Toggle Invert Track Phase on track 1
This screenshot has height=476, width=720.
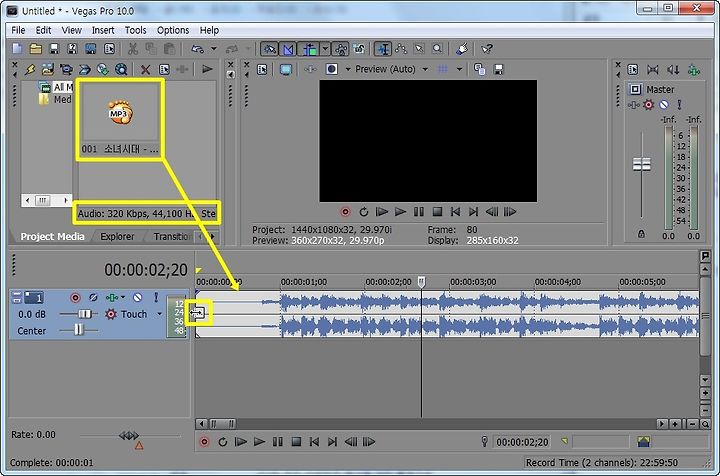(x=93, y=298)
